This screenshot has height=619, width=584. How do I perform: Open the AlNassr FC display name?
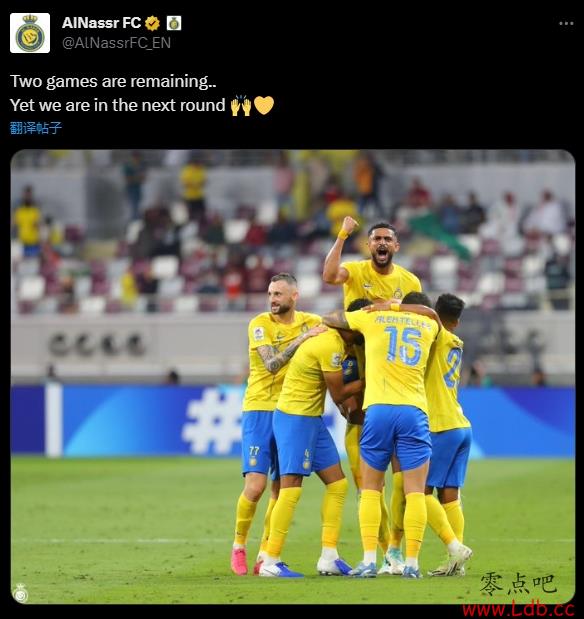tap(101, 23)
